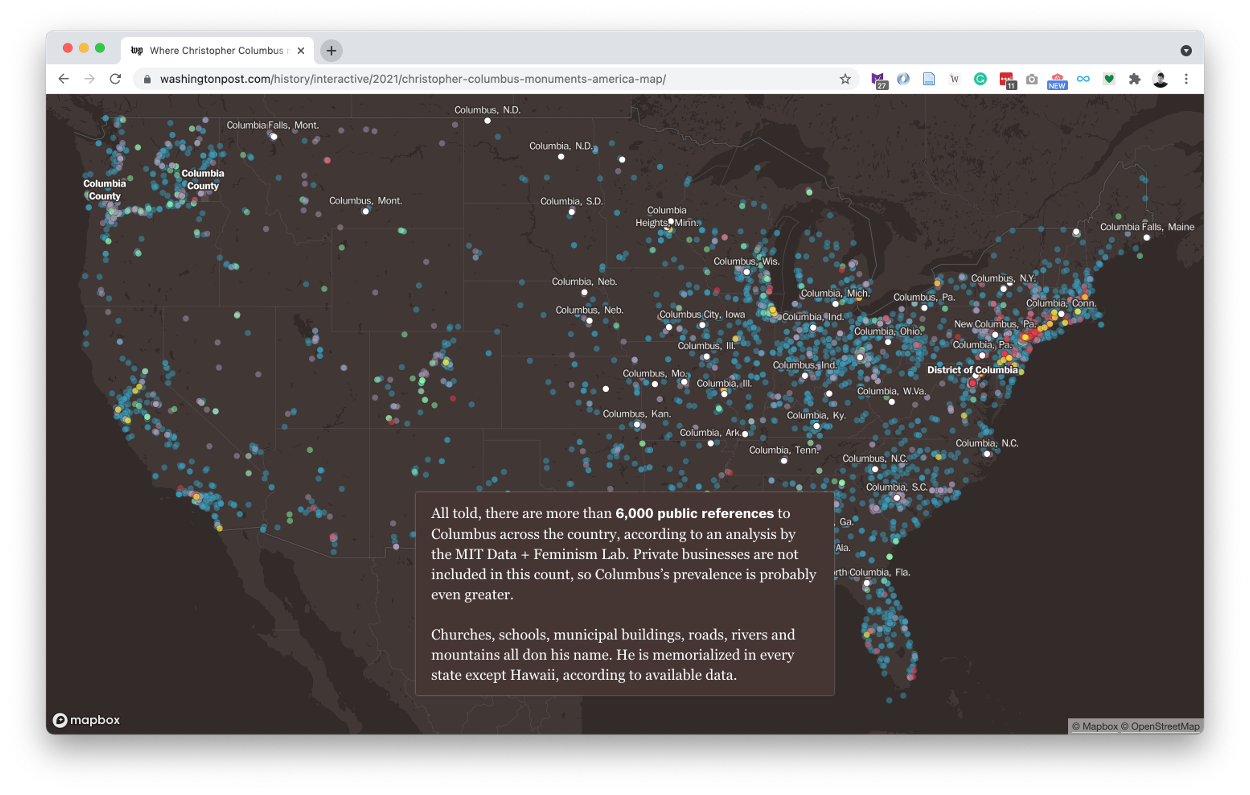View site info via the lock icon

[147, 79]
